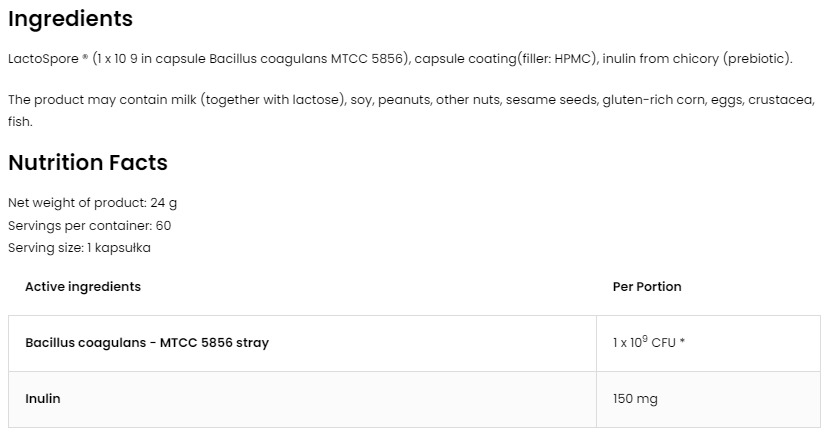Click the Net weight of product line
The width and height of the screenshot is (835, 439).
pyautogui.click(x=92, y=203)
